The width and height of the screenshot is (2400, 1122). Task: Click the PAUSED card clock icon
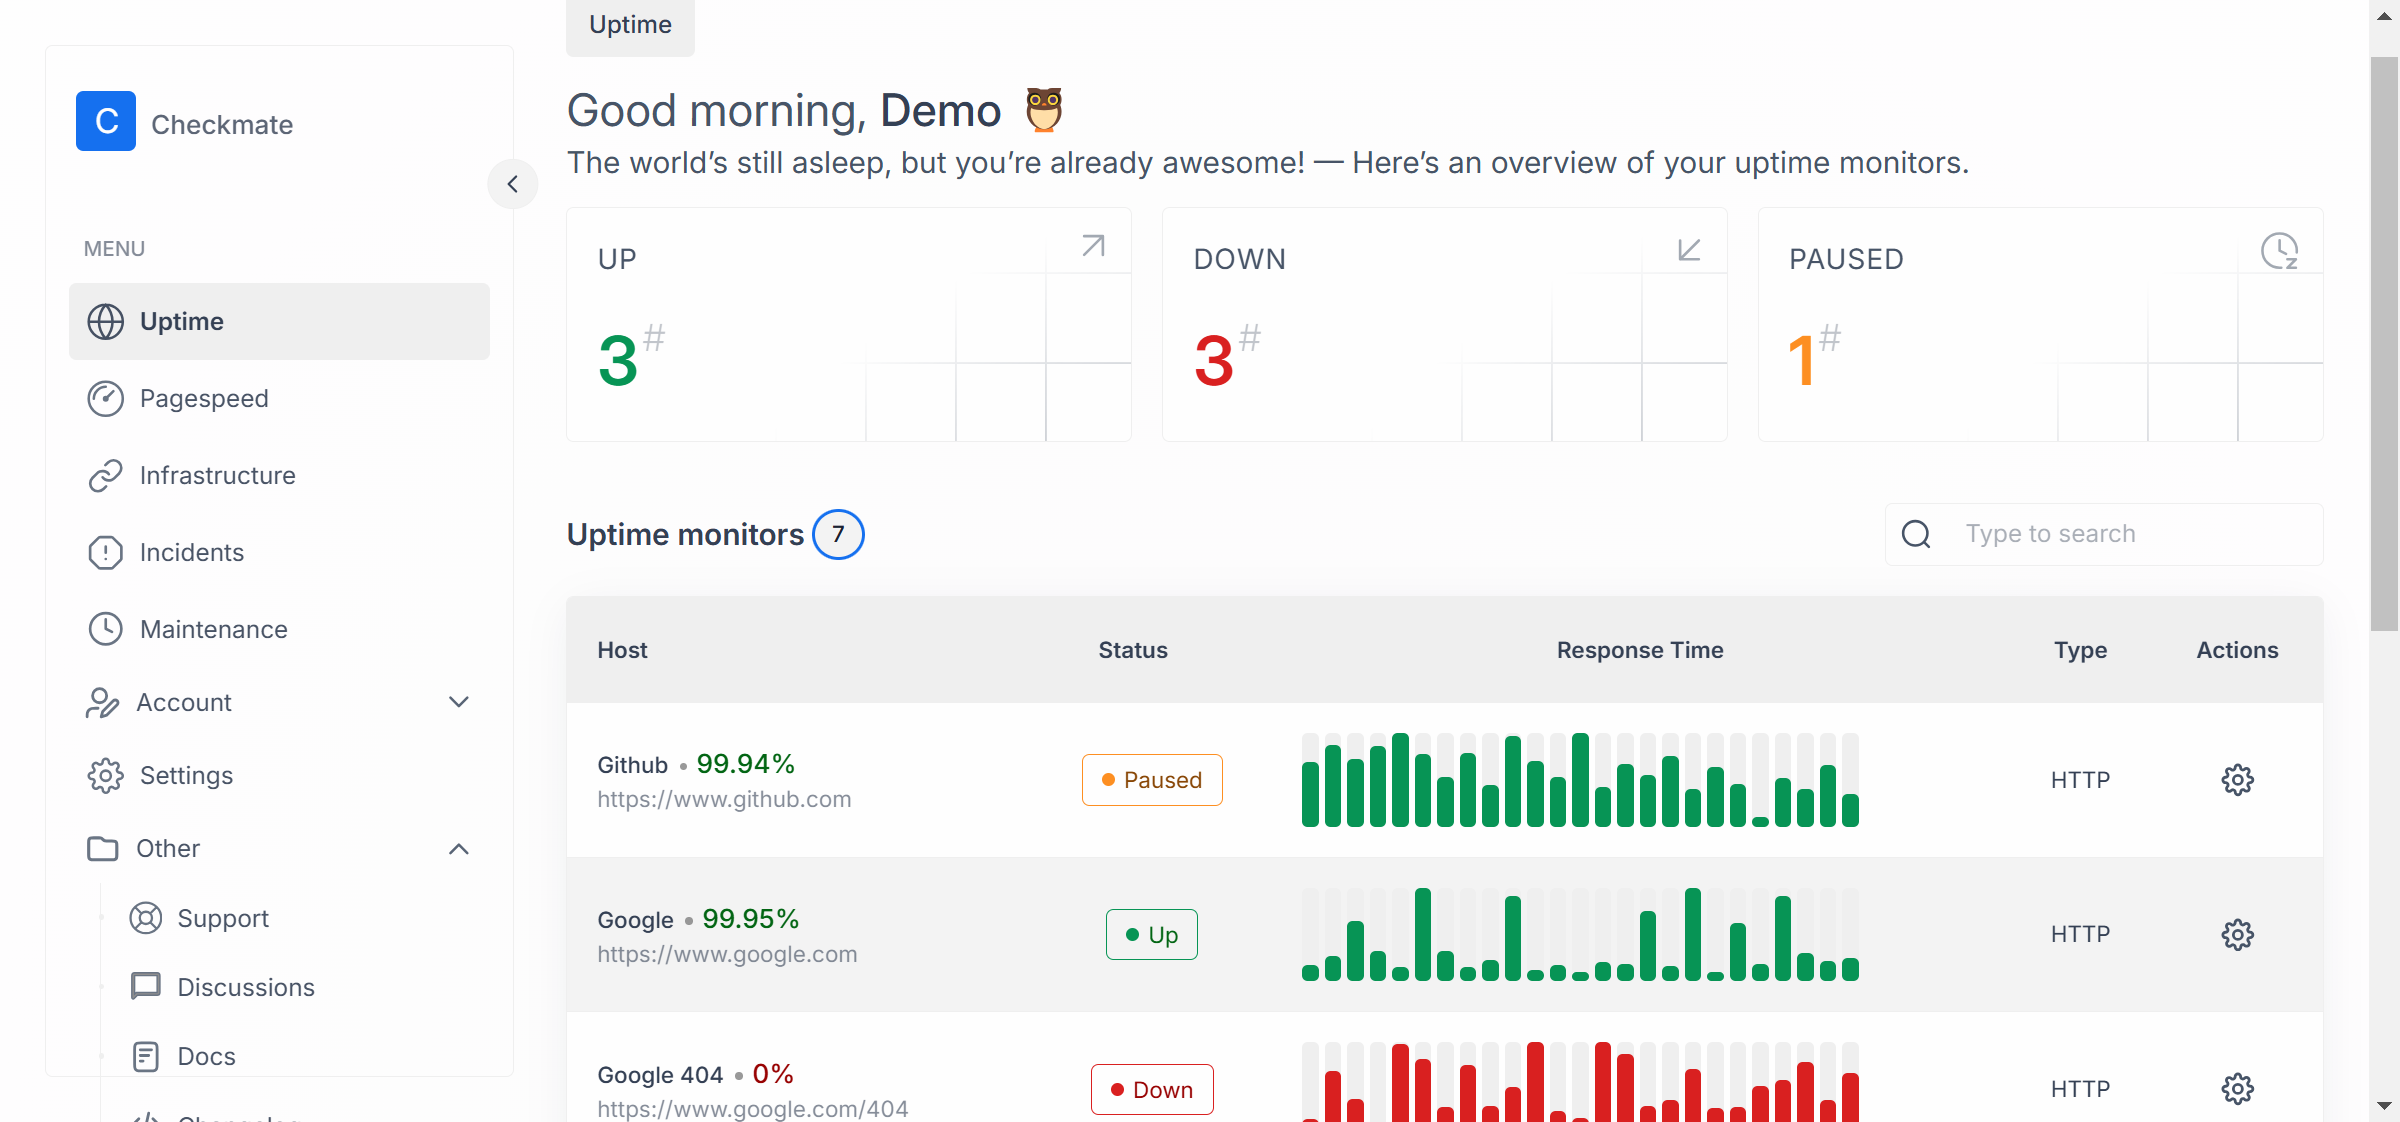tap(2280, 250)
